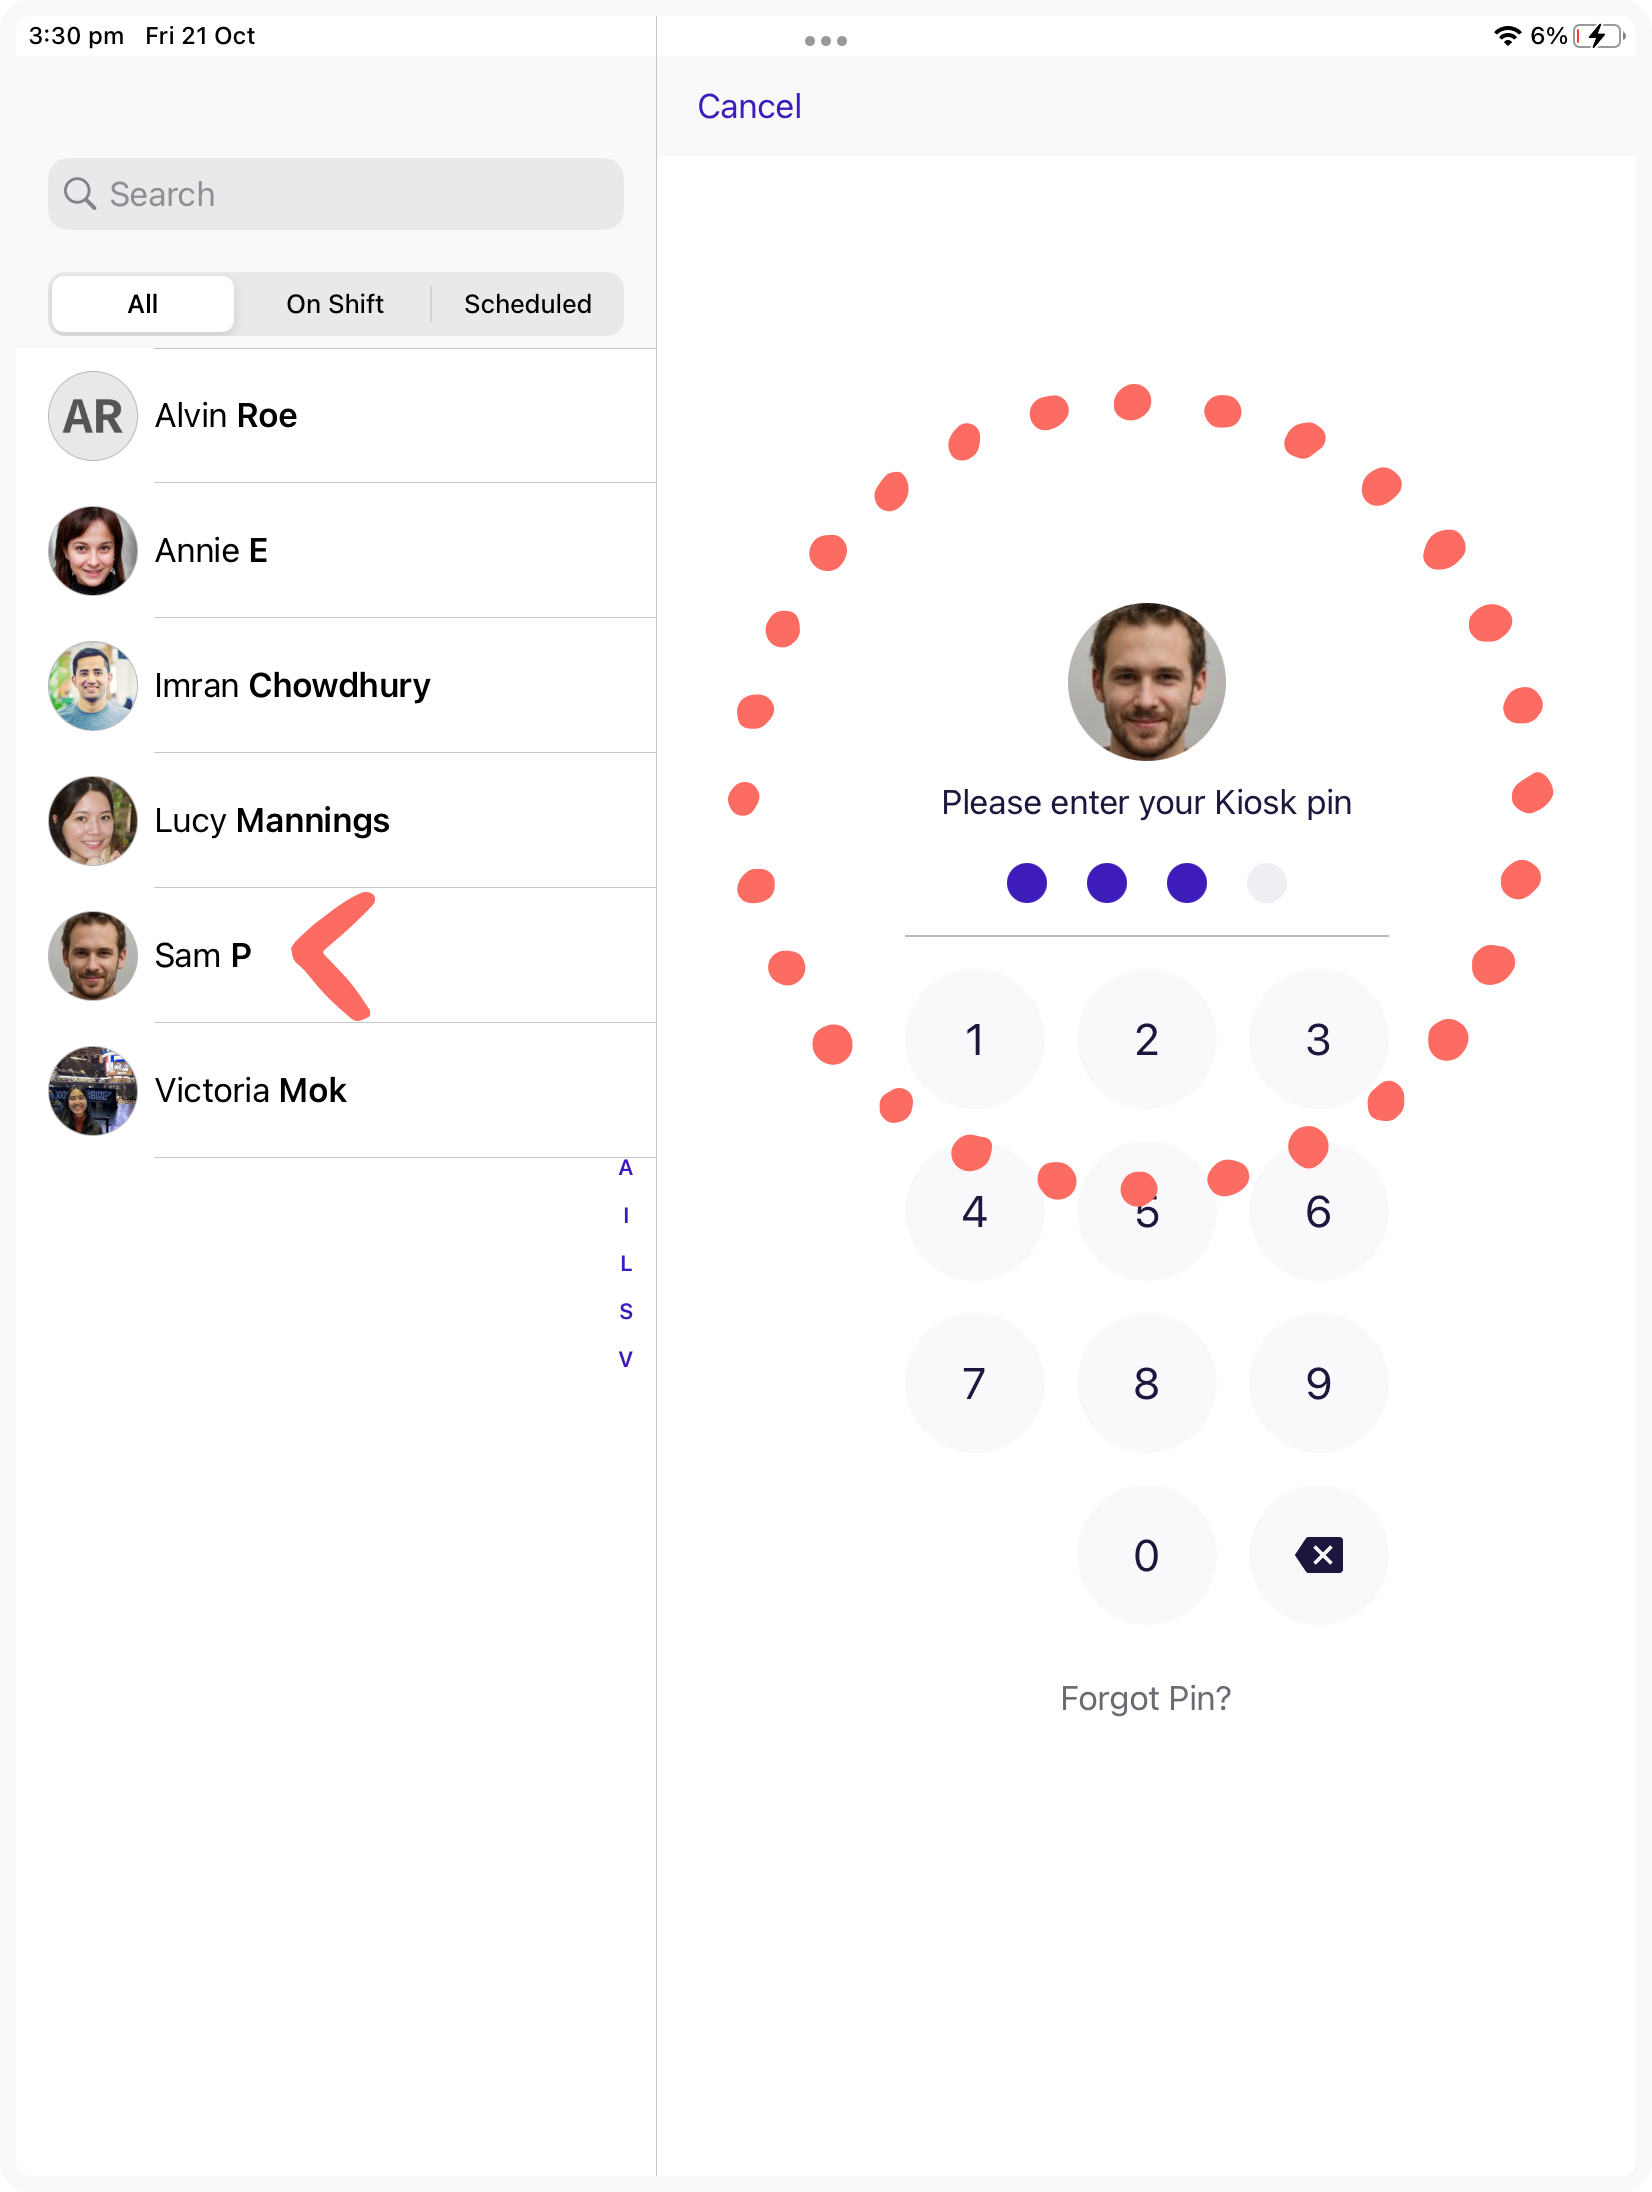Cancel the Kiosk pin entry

pos(749,106)
